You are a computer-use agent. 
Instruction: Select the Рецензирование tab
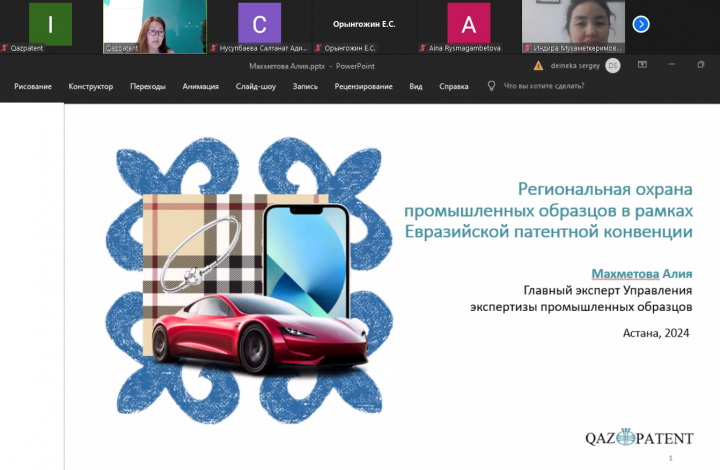point(364,87)
